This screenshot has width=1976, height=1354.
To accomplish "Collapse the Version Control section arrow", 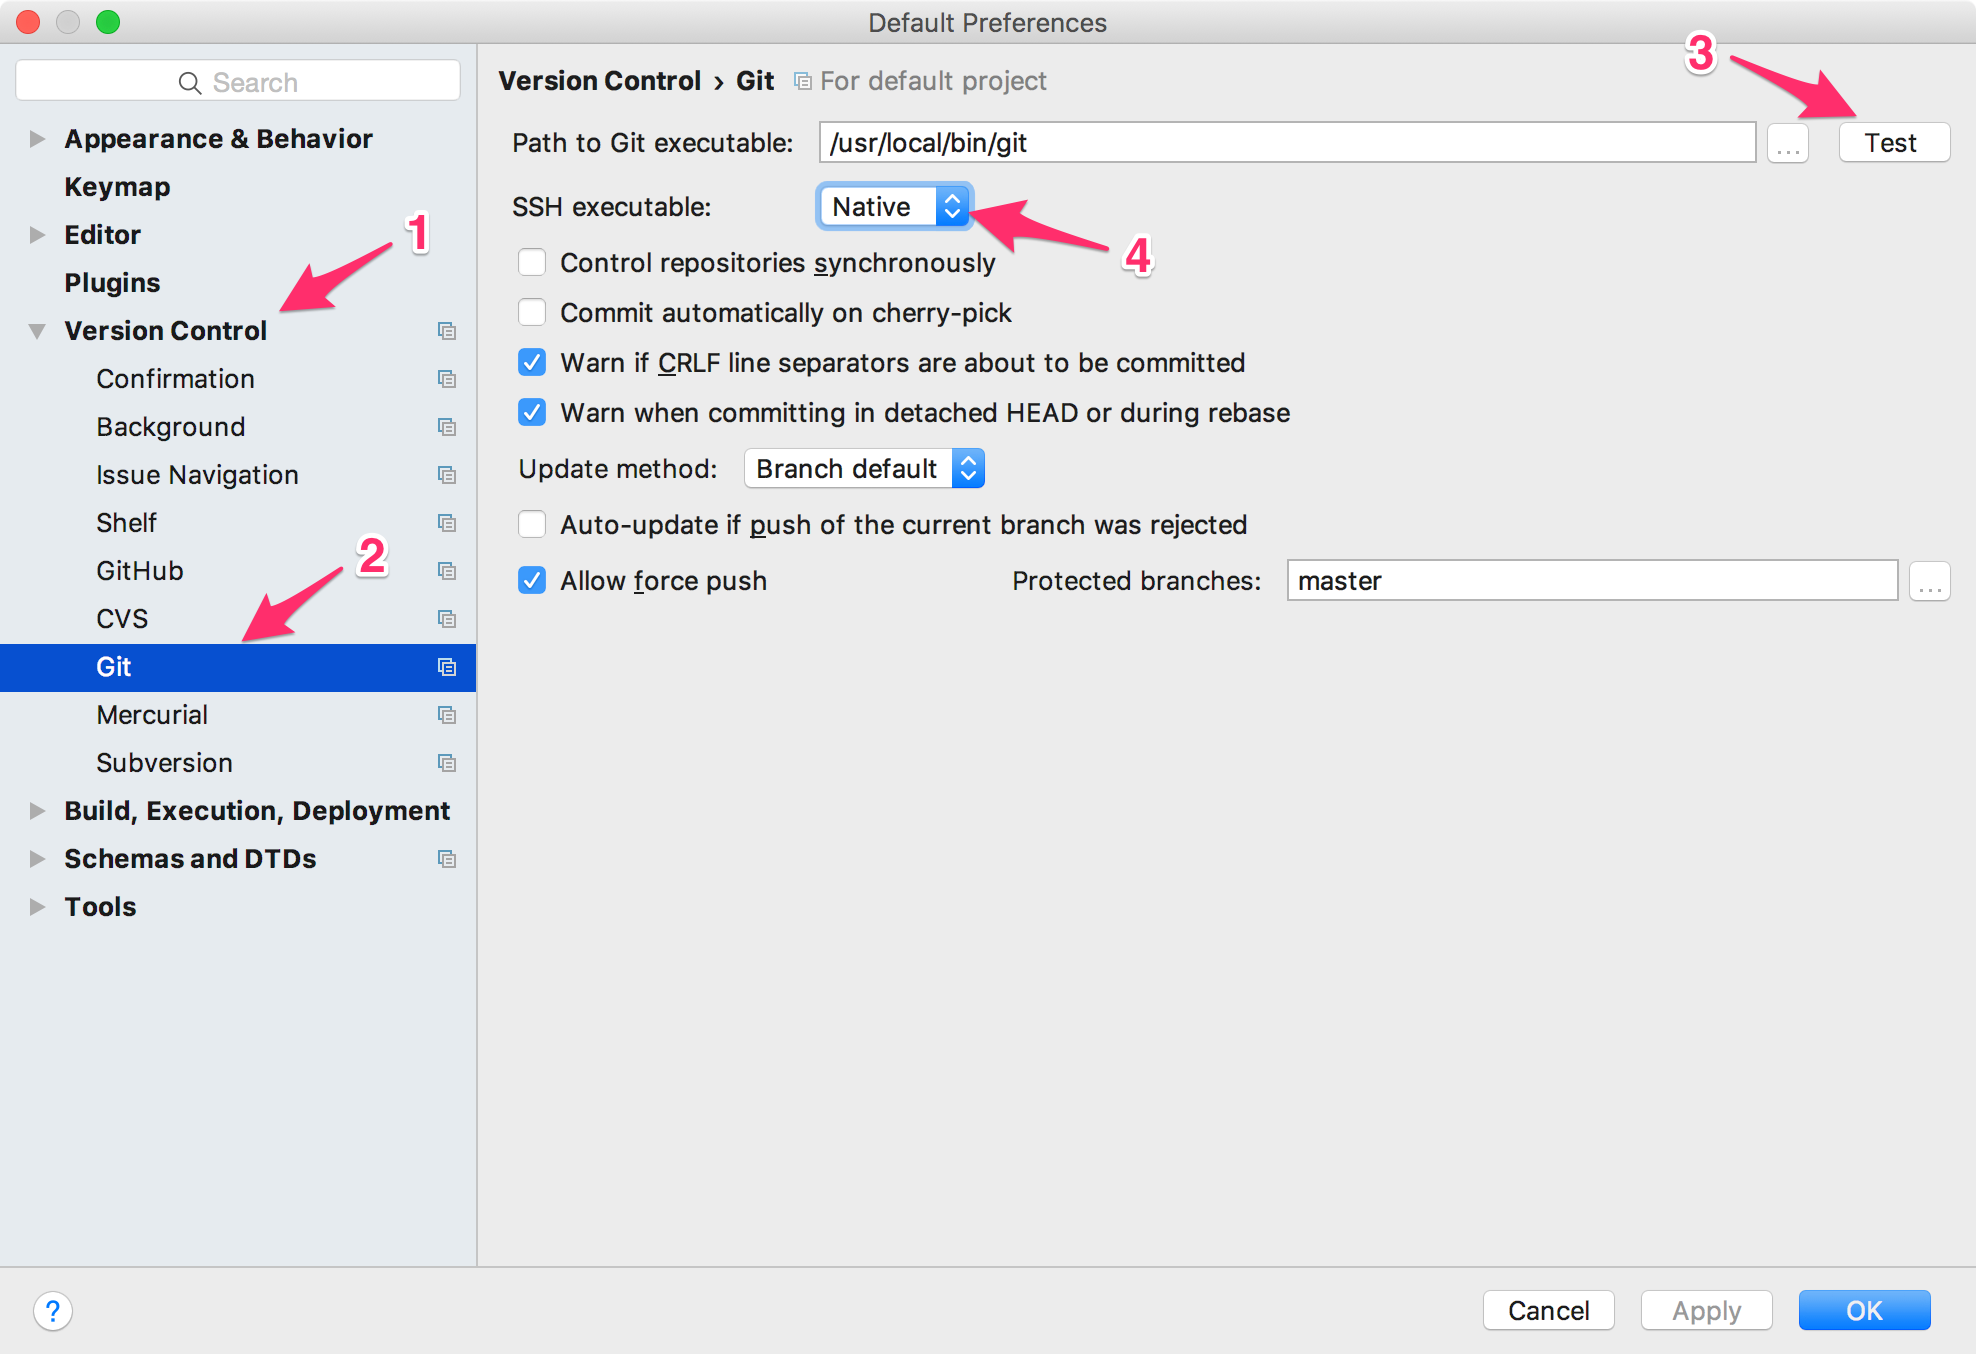I will point(37,331).
